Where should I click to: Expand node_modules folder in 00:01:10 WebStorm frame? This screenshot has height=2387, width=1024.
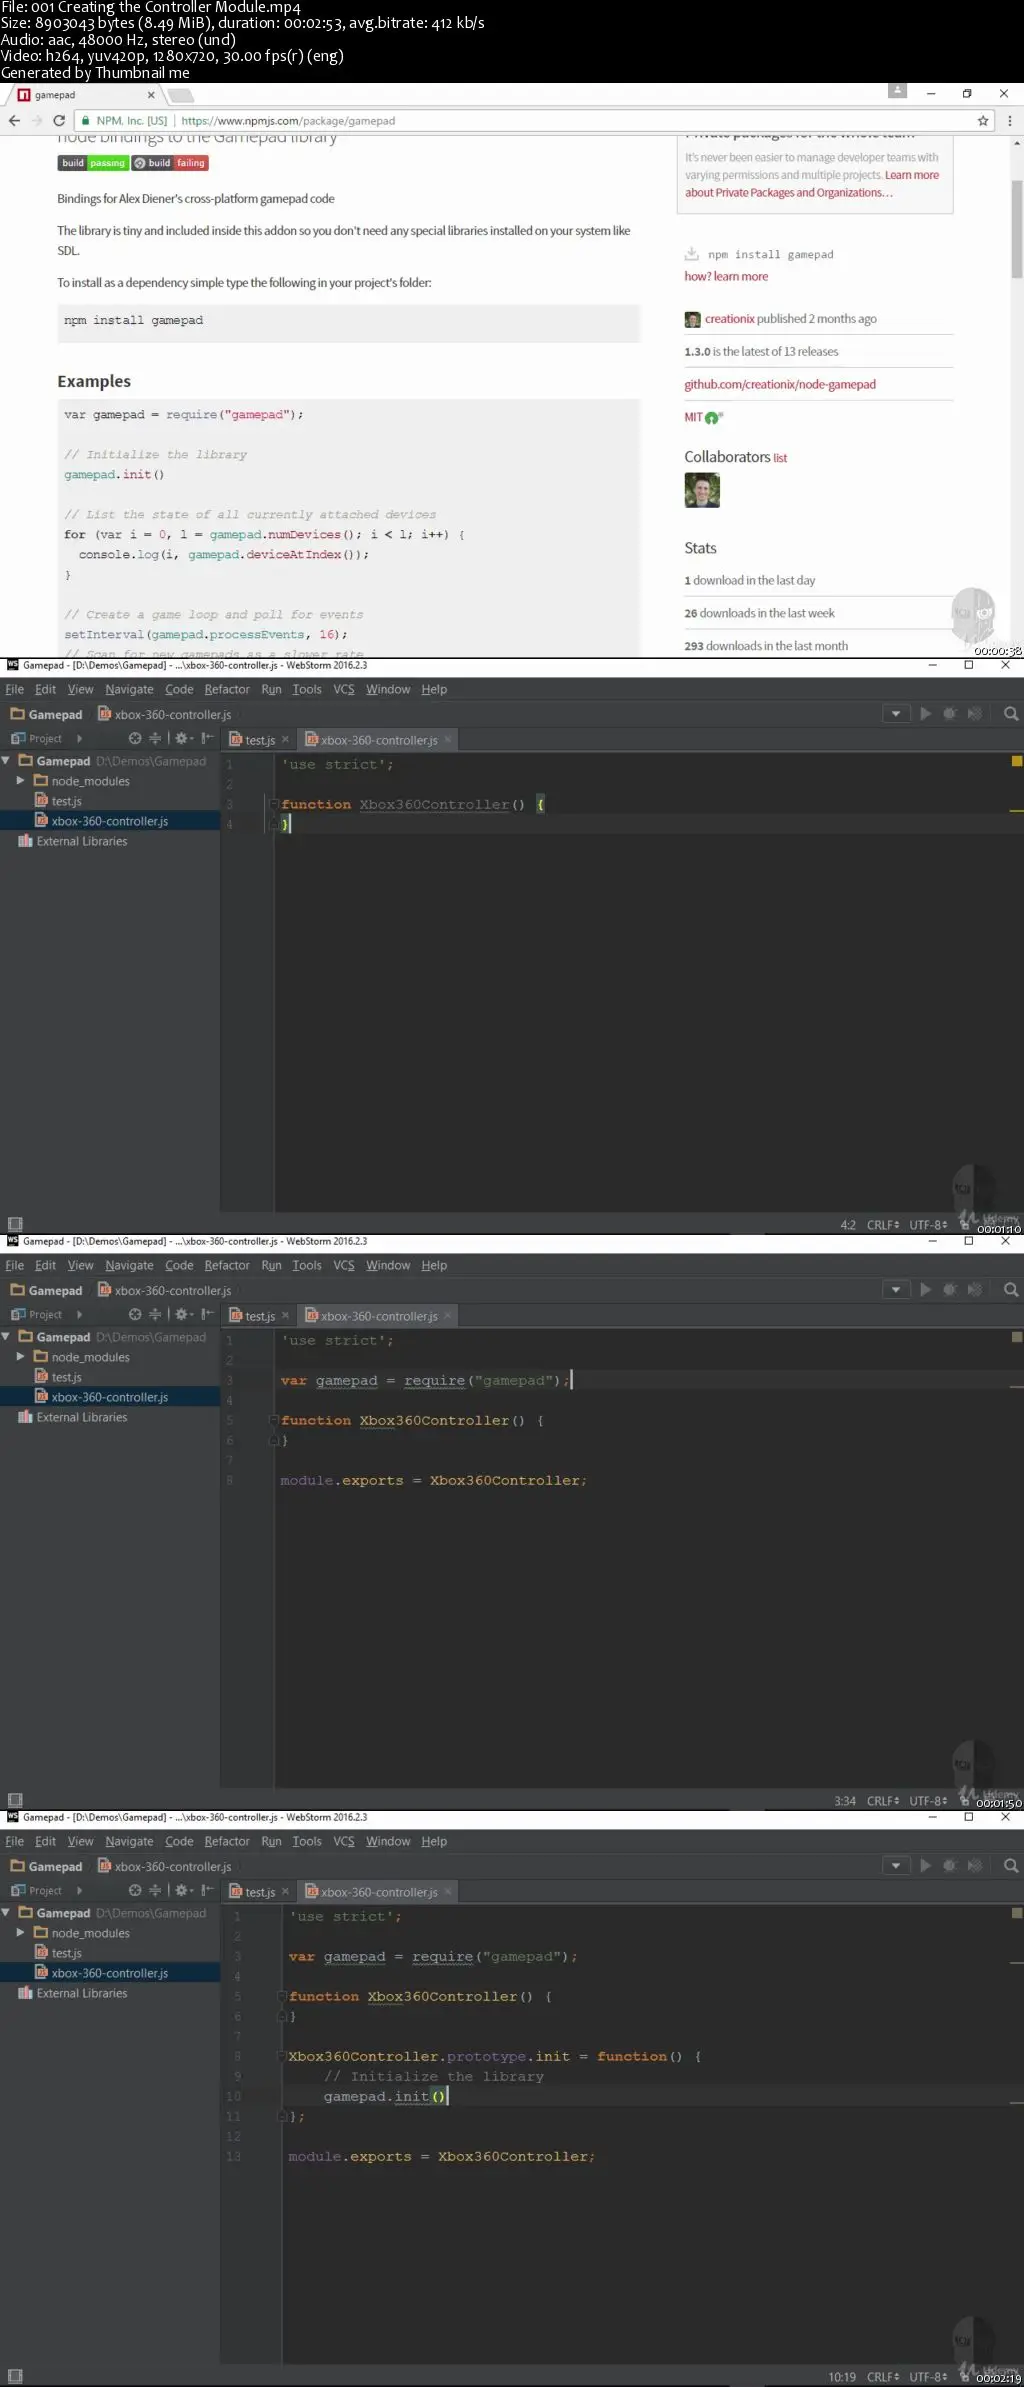point(20,781)
